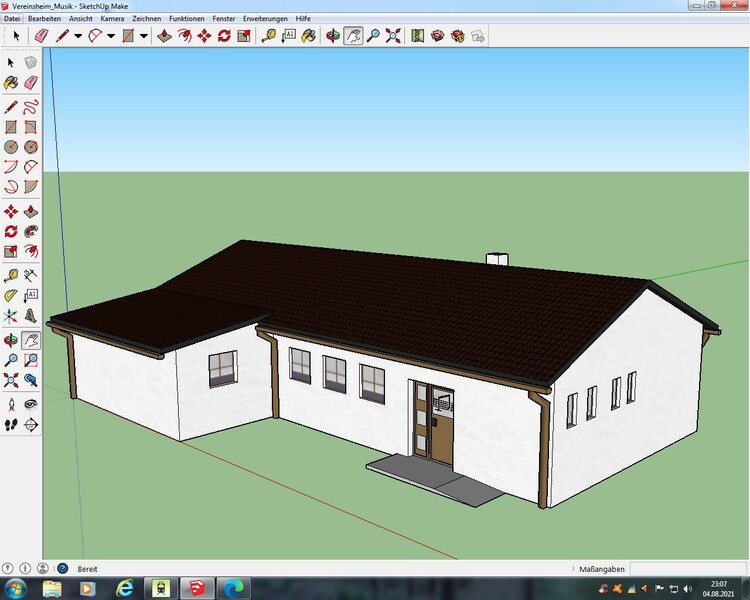The image size is (750, 600).
Task: Expand the shape tool dropdown arrow
Action: 143,36
